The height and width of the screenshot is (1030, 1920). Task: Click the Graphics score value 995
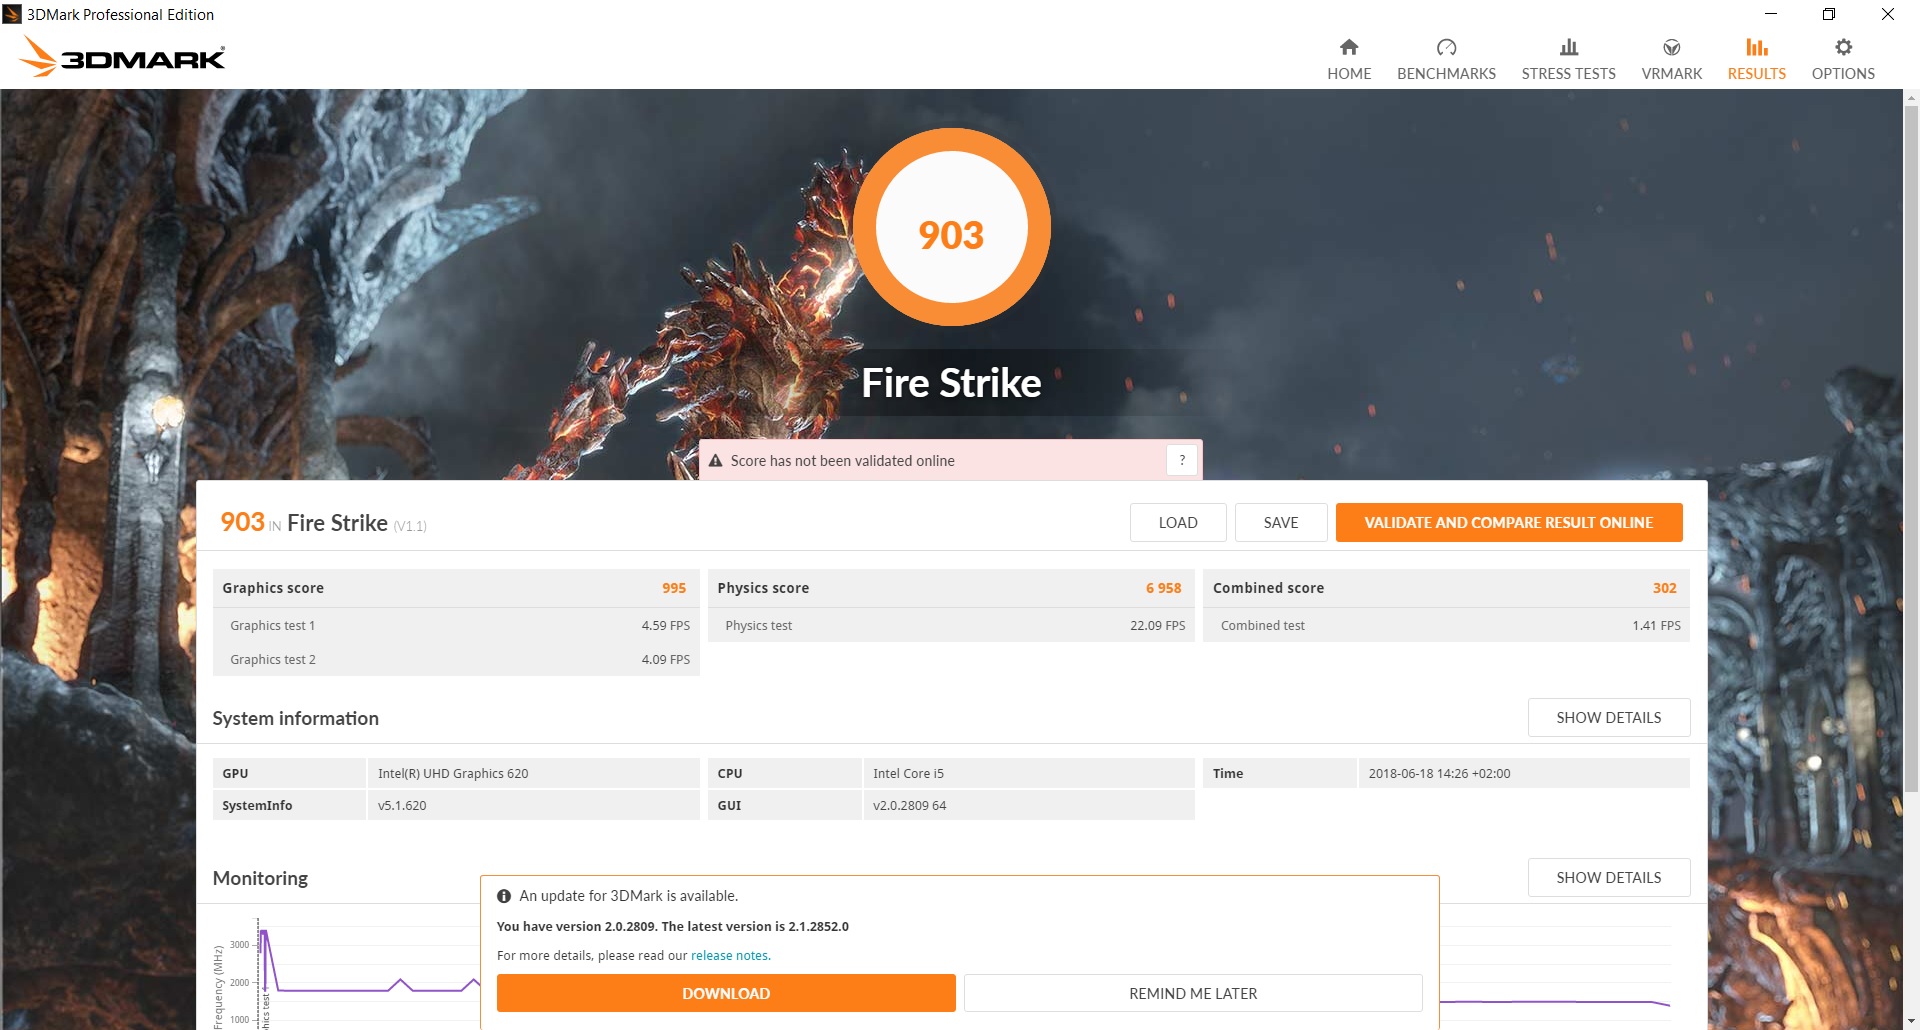tap(674, 588)
